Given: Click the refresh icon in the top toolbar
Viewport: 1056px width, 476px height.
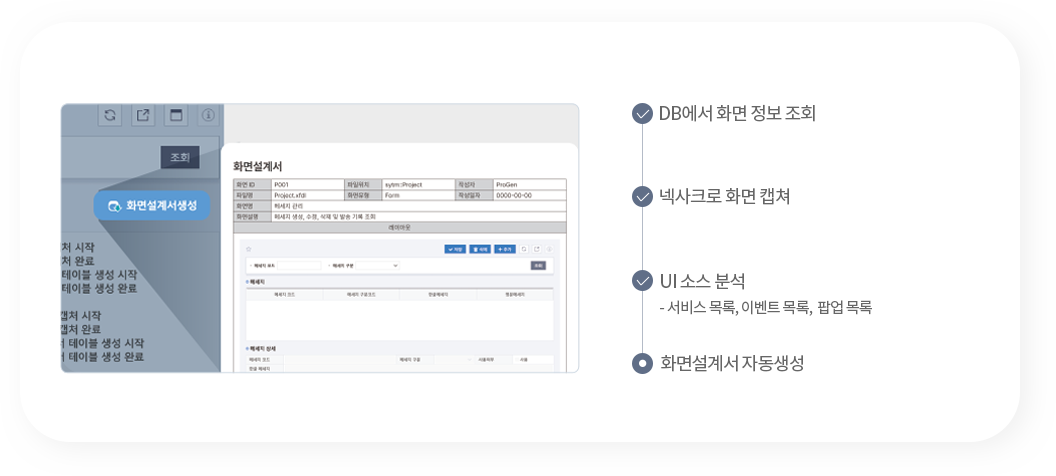Looking at the screenshot, I should tap(110, 115).
